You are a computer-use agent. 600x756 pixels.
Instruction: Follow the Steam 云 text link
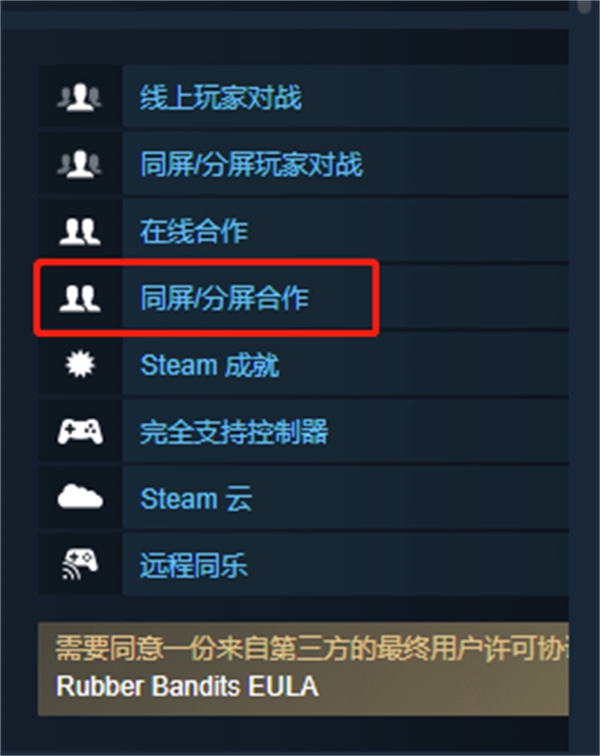point(196,499)
